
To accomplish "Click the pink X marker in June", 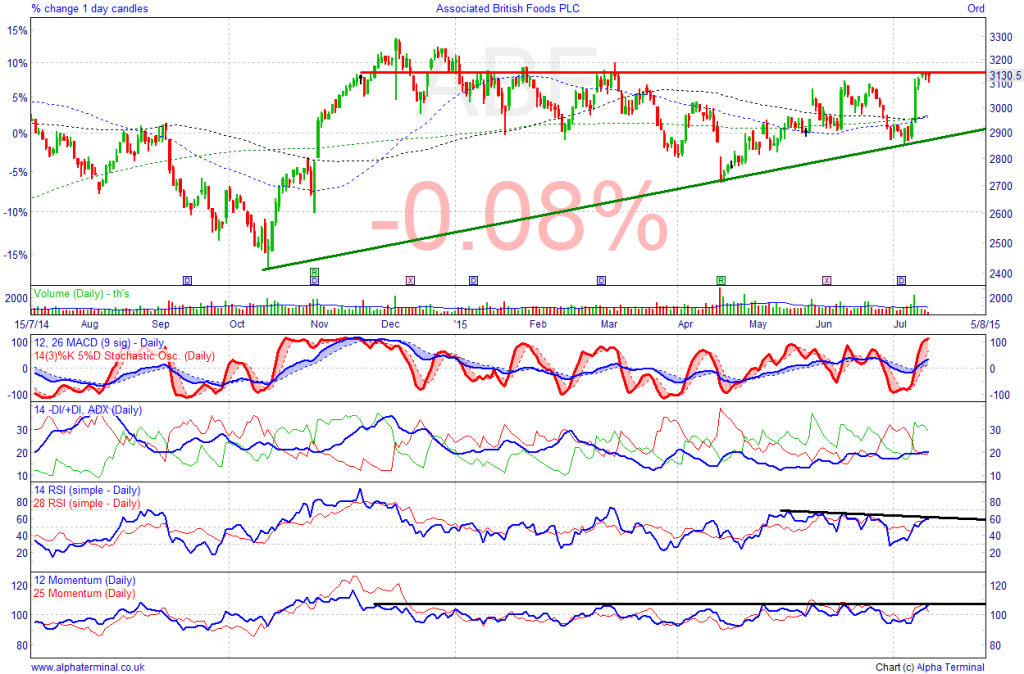I will click(x=826, y=280).
